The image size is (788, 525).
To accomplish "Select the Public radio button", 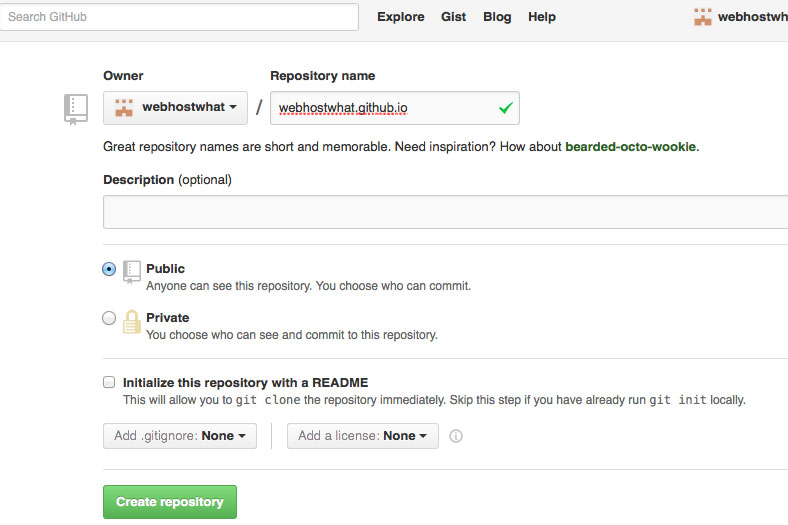I will point(109,269).
